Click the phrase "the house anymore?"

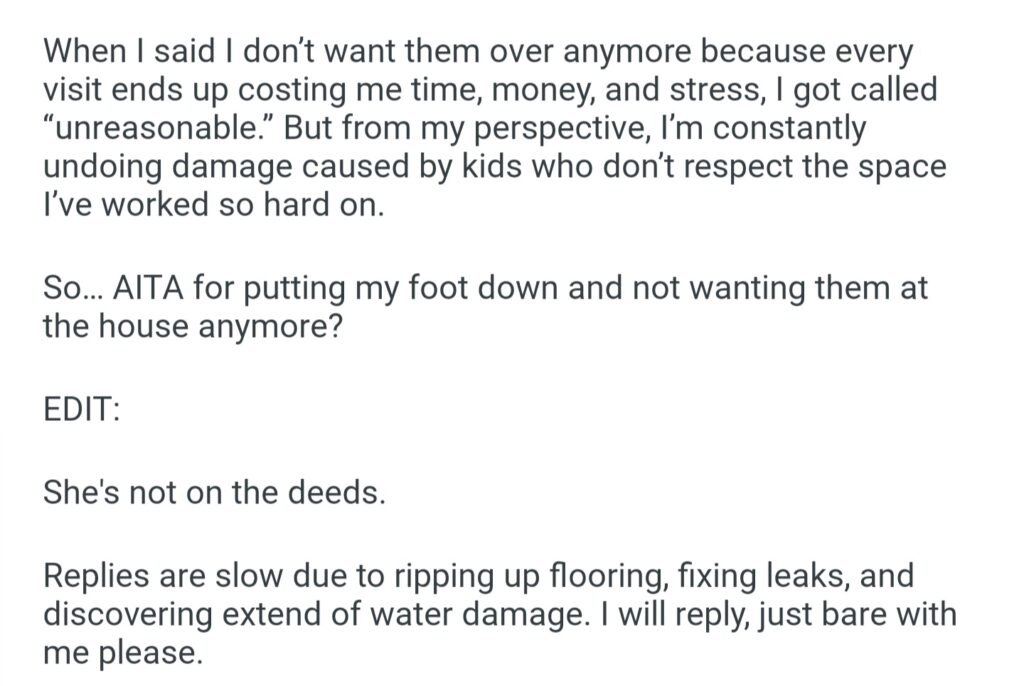(x=193, y=327)
